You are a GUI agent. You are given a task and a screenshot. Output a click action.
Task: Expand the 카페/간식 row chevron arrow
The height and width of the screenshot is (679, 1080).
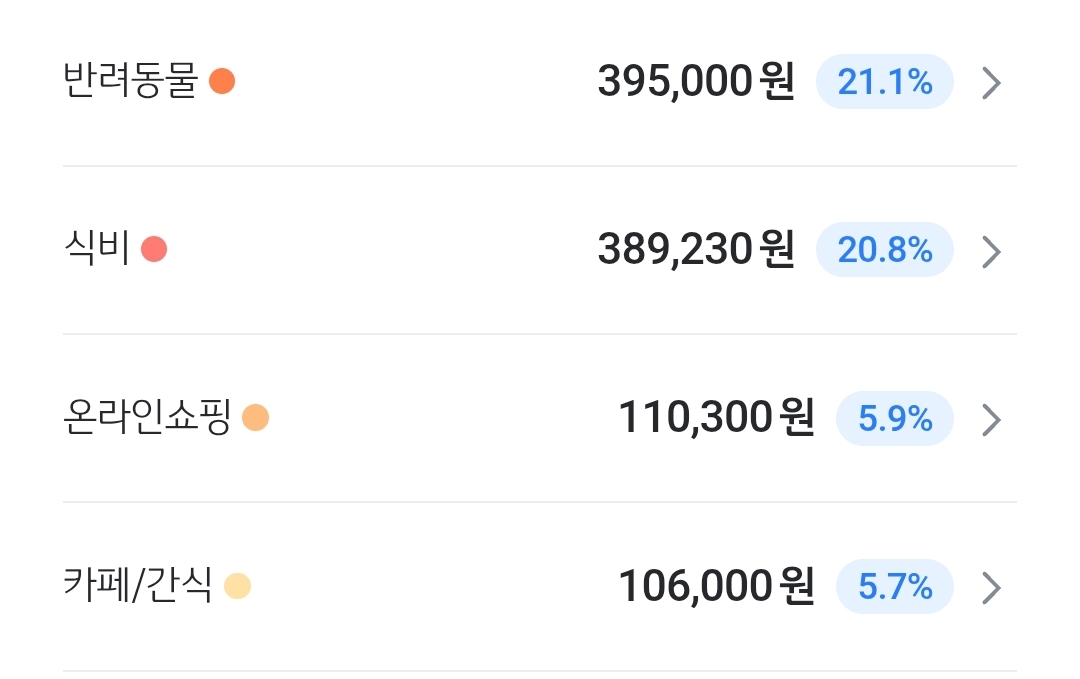pos(991,588)
